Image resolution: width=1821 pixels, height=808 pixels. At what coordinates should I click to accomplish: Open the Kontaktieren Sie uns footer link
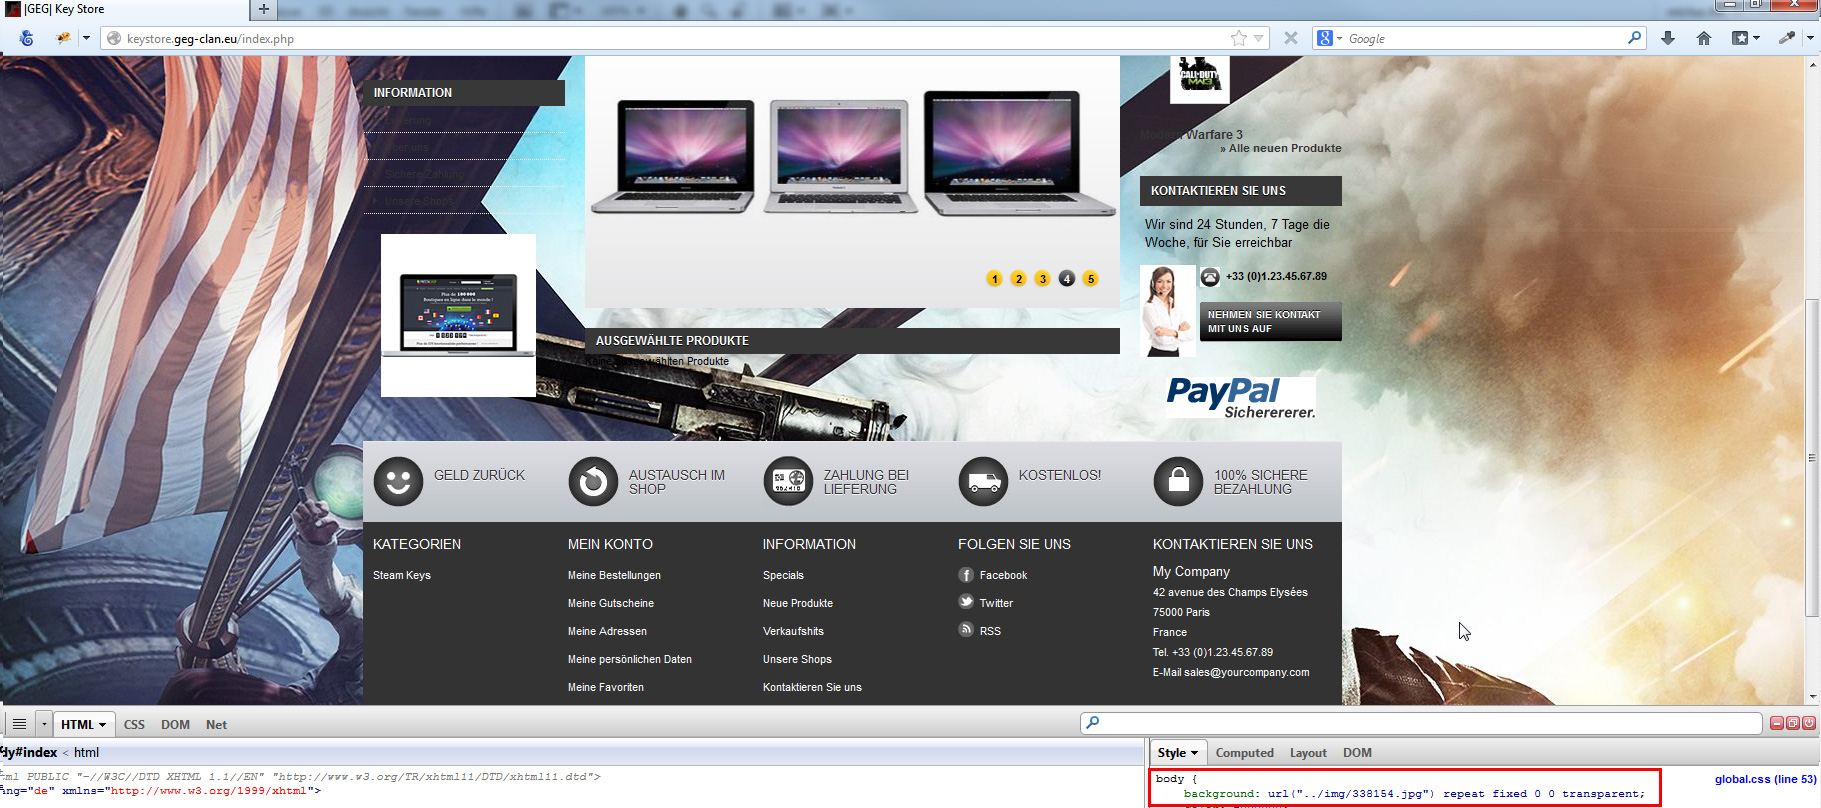[x=812, y=687]
